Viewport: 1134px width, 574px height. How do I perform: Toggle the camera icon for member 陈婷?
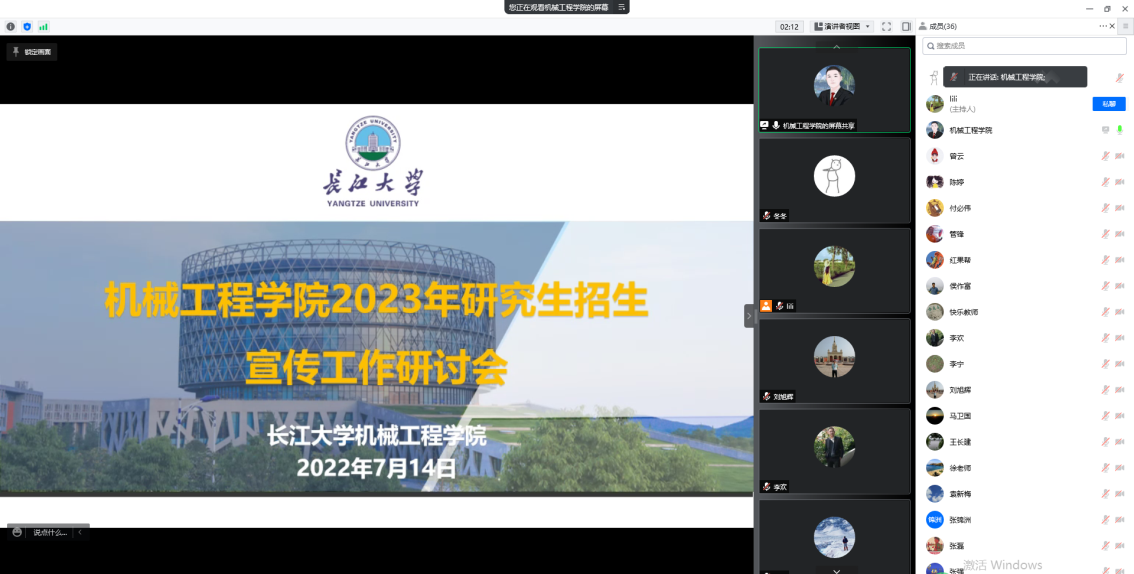click(1119, 182)
